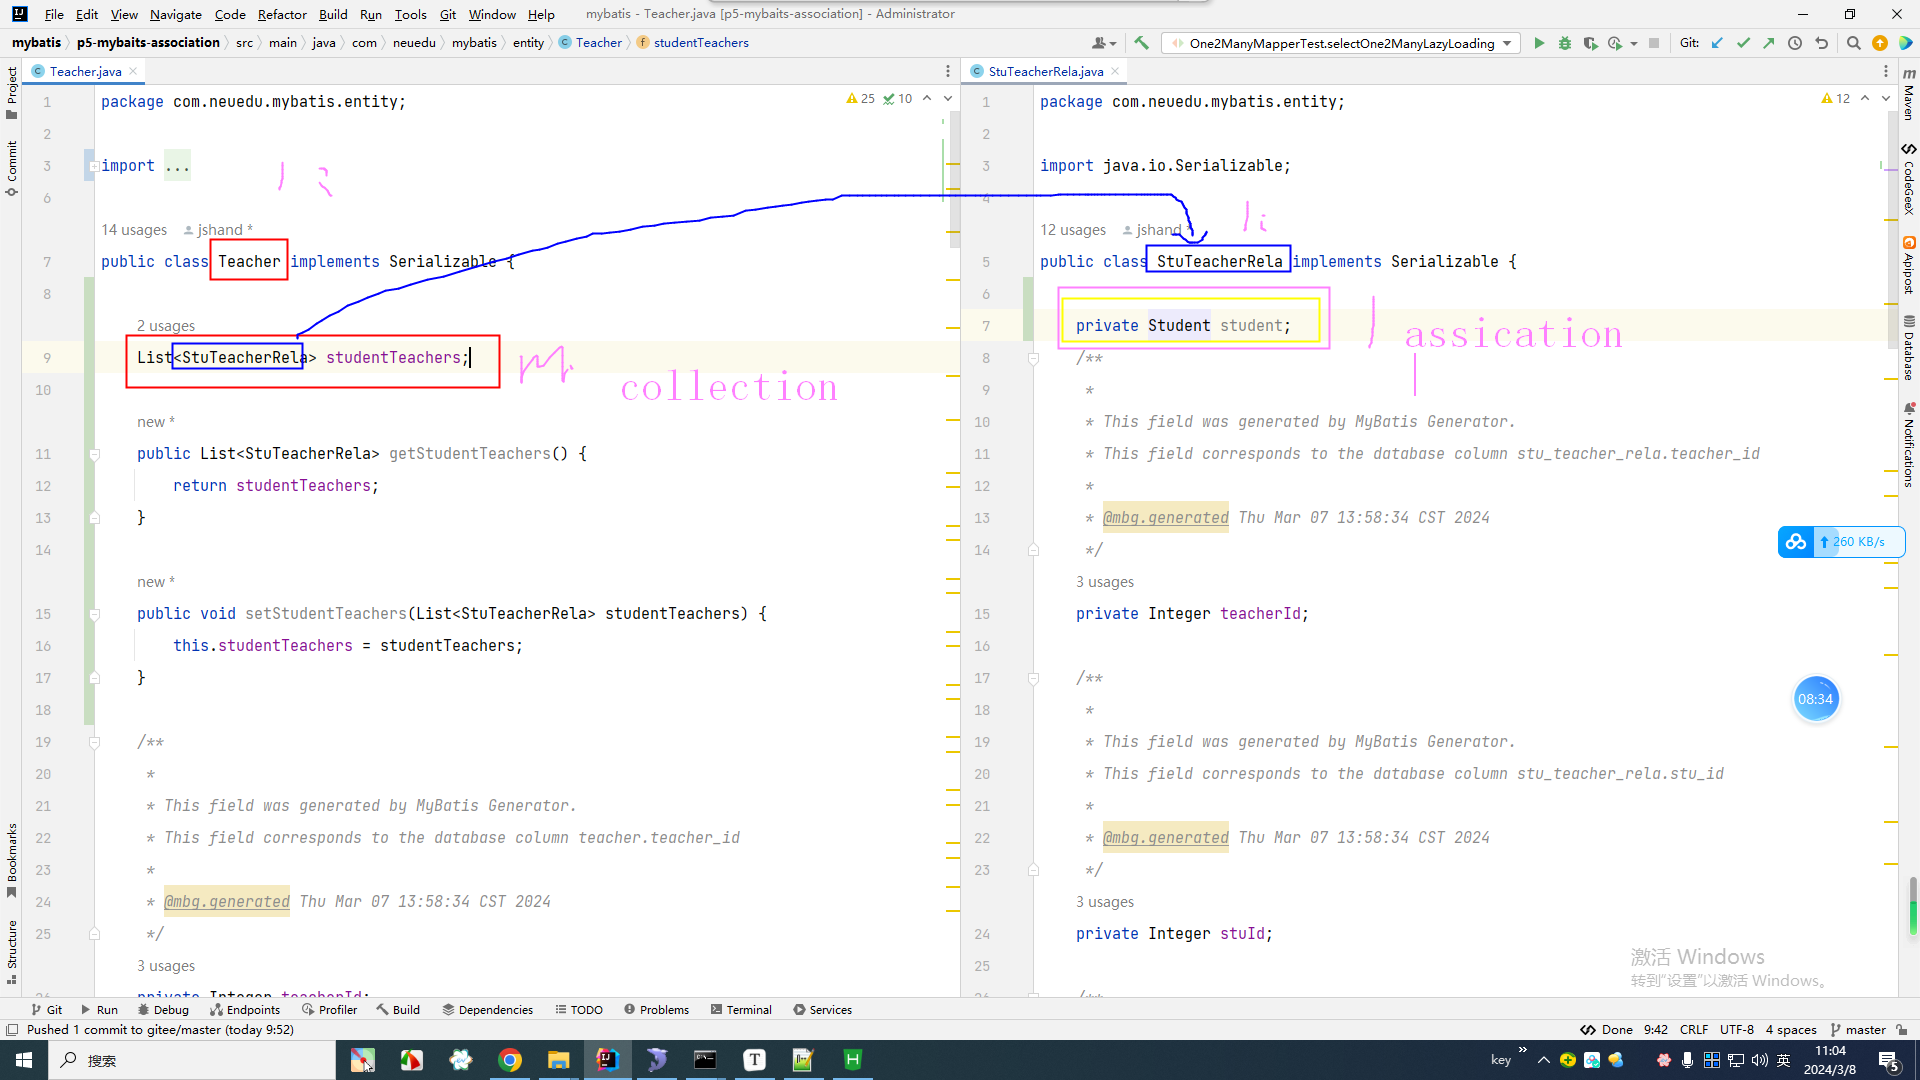Switch to the Teacher.java tab

(x=85, y=71)
